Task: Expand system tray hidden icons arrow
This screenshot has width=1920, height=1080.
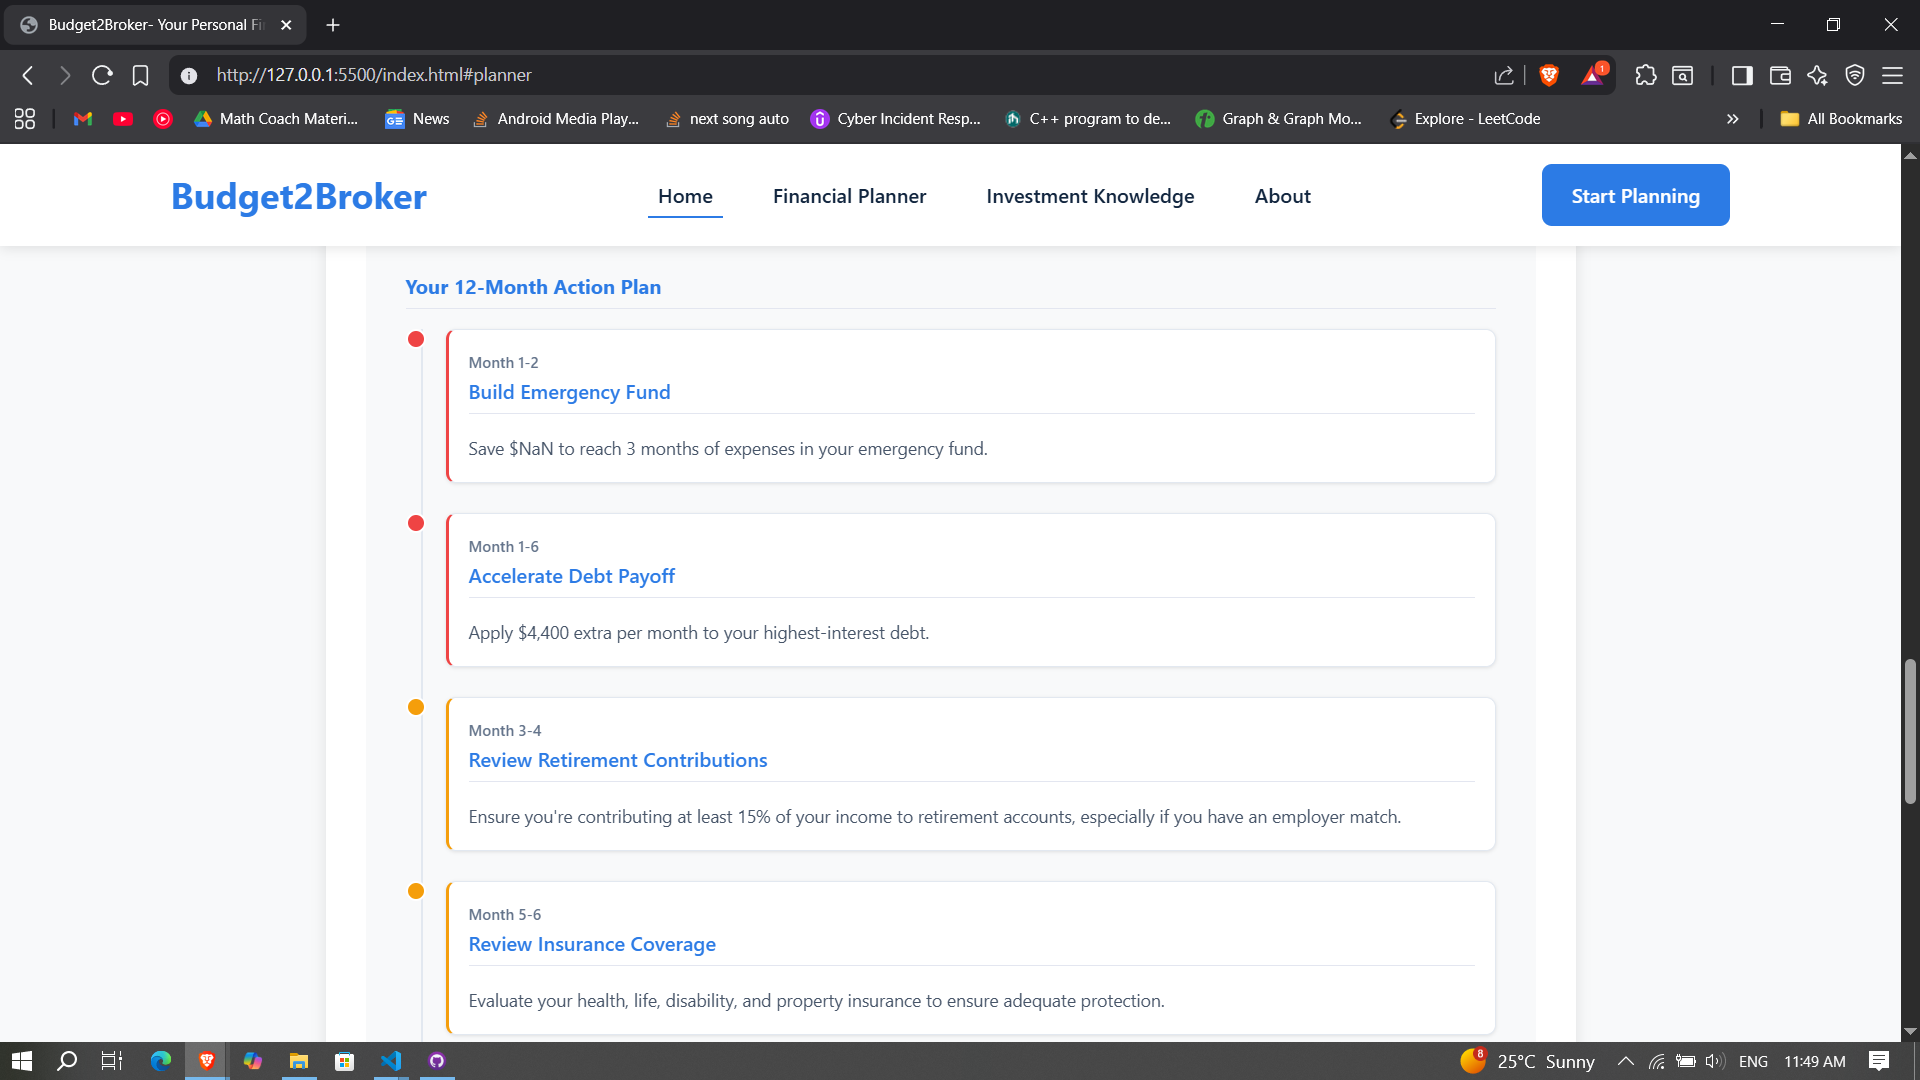Action: tap(1625, 1061)
